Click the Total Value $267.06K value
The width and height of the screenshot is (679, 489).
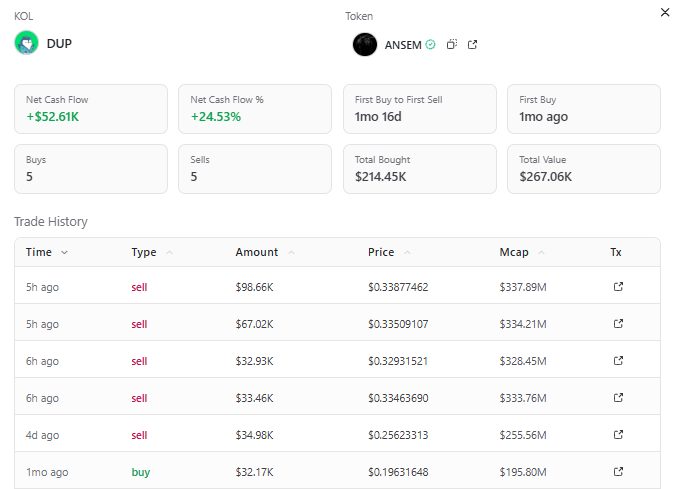[546, 177]
